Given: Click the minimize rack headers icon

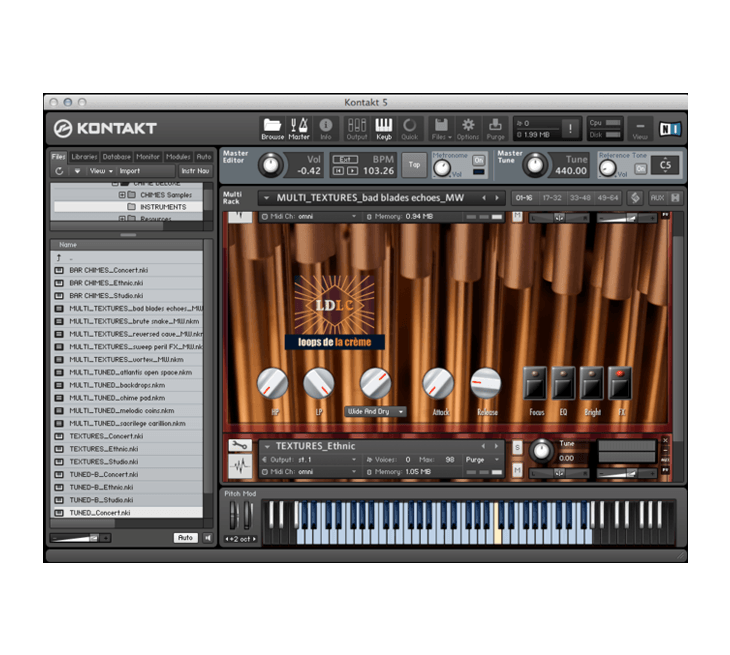Looking at the screenshot, I should (675, 198).
